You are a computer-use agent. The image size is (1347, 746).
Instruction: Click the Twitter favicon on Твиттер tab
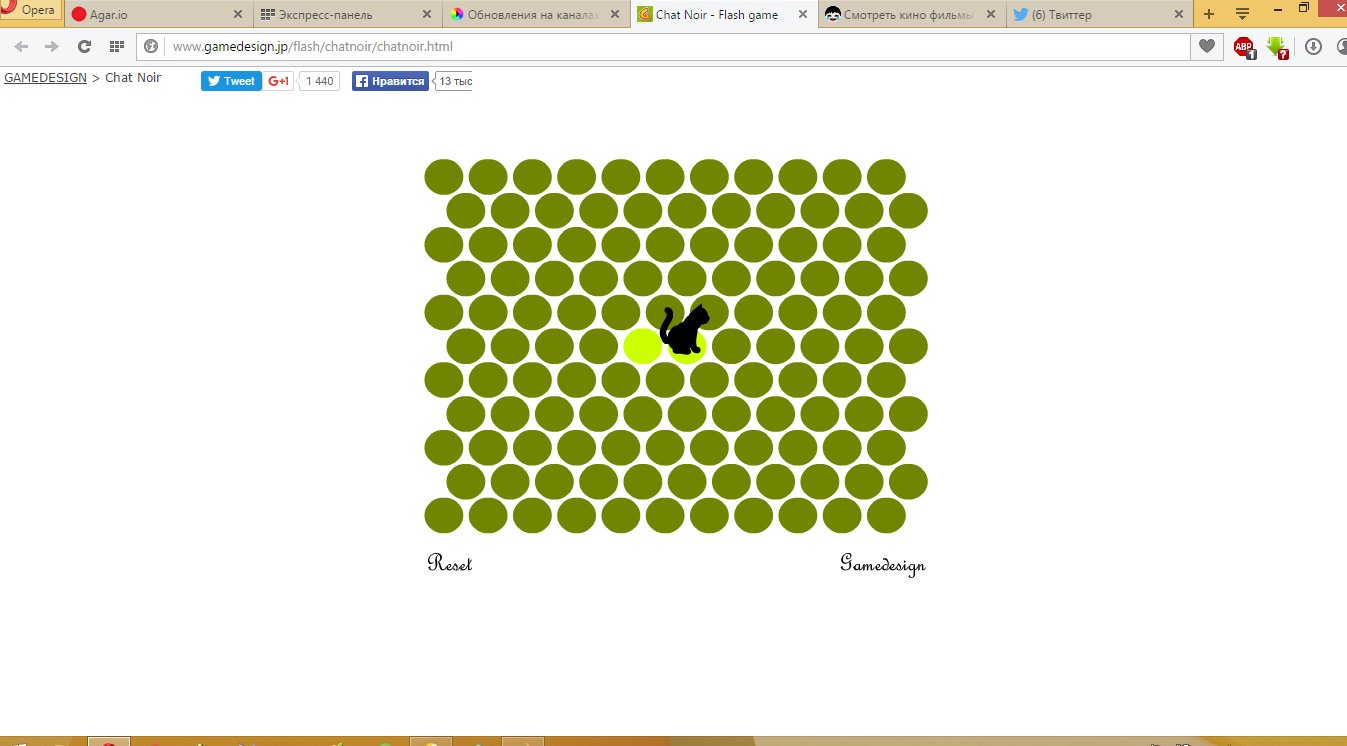coord(1021,15)
